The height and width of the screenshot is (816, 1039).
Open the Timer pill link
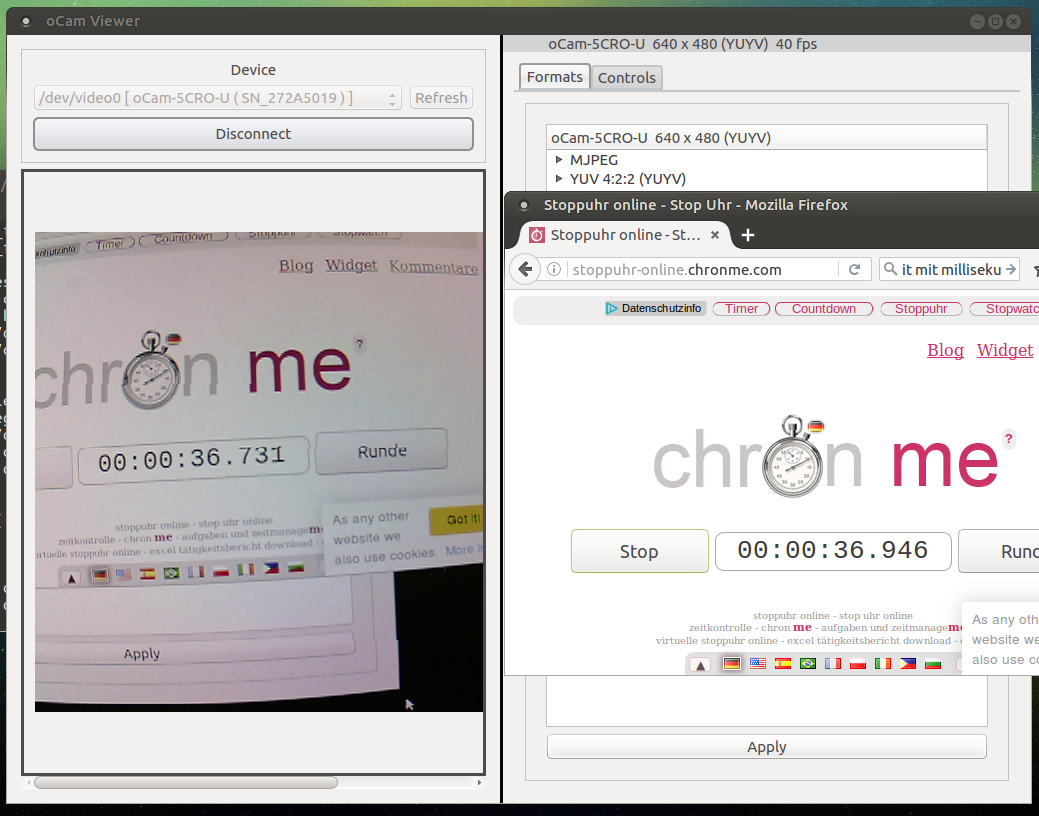(741, 309)
